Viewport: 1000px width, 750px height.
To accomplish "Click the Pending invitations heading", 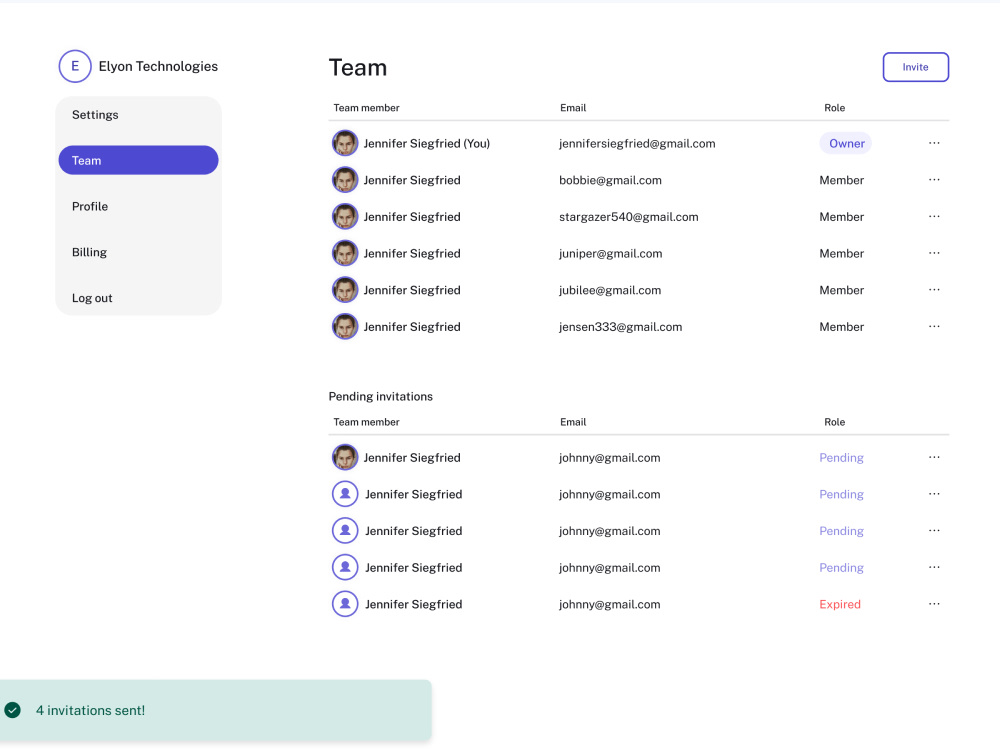I will [381, 396].
